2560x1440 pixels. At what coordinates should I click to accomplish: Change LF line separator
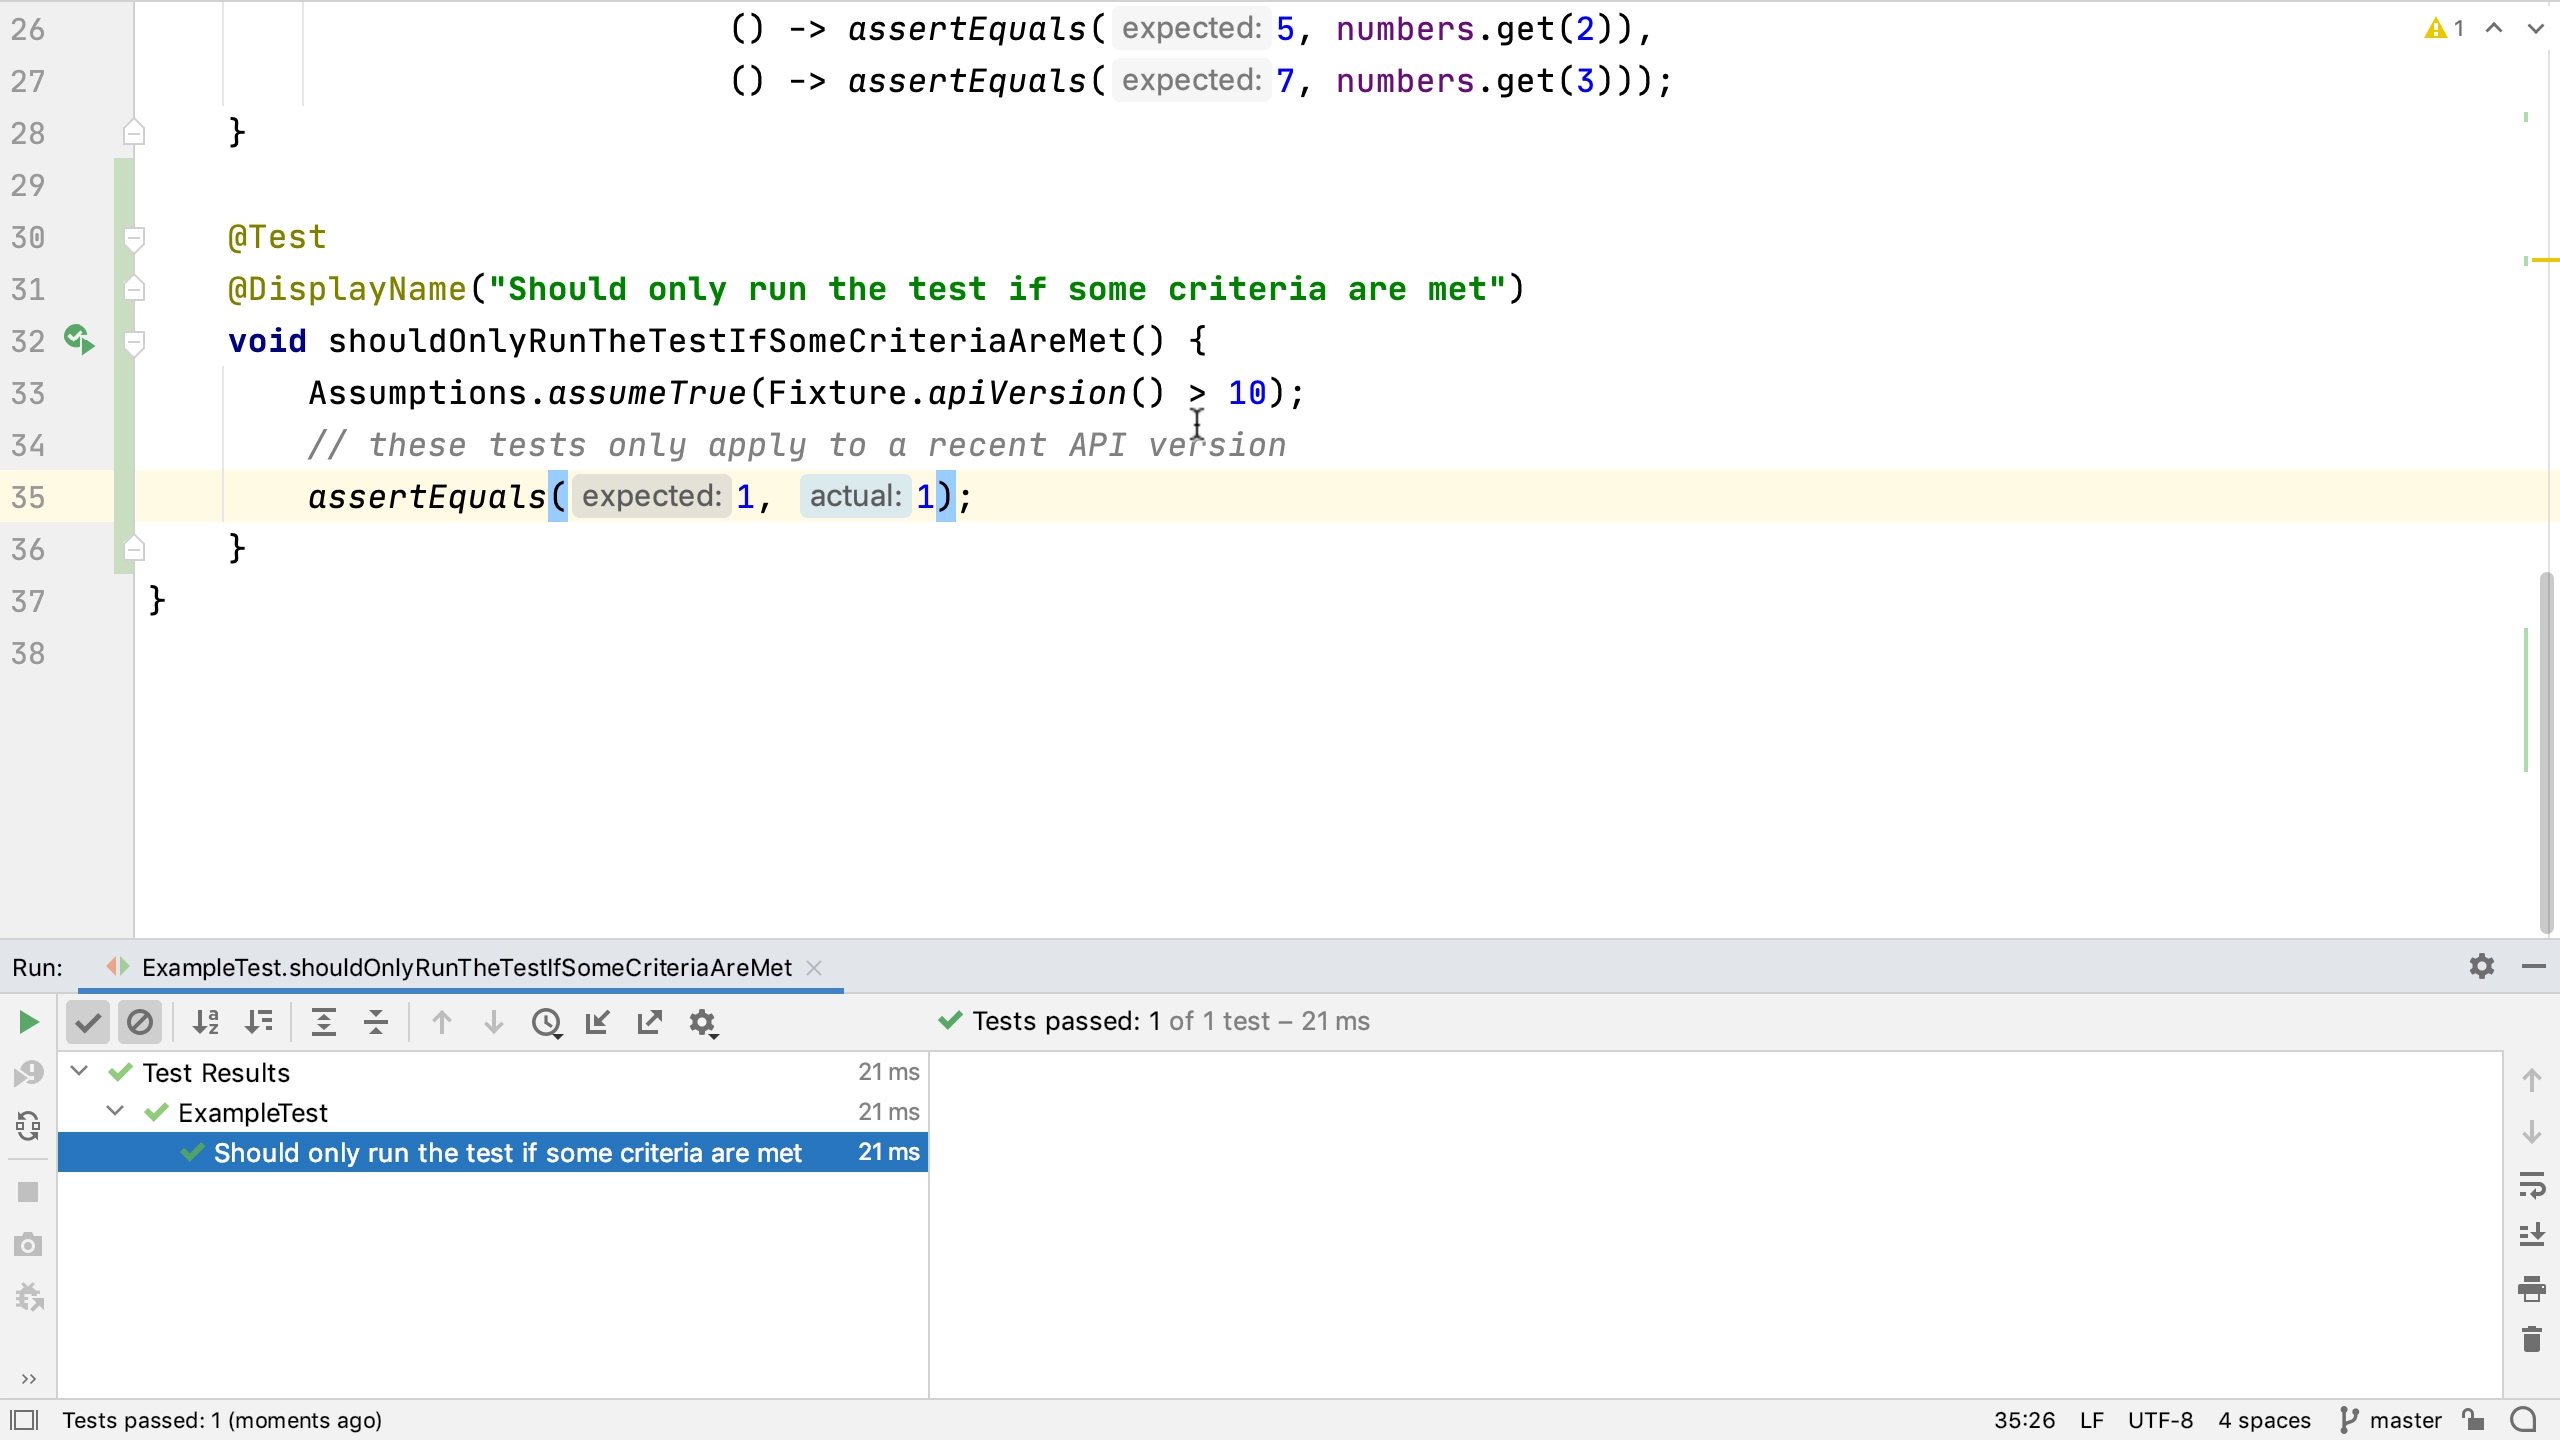pos(2091,1420)
